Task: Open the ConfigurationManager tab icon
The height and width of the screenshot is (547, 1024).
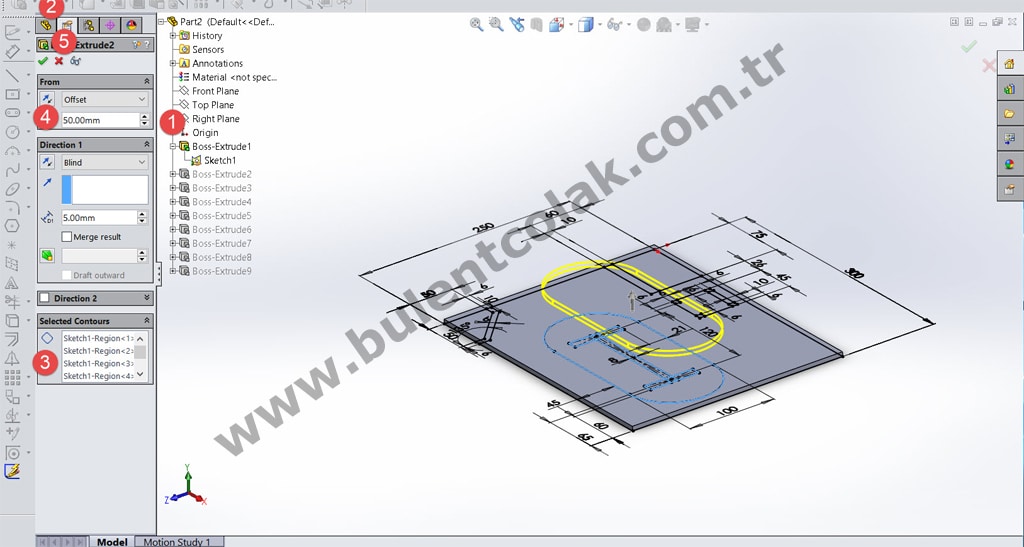Action: pyautogui.click(x=88, y=25)
